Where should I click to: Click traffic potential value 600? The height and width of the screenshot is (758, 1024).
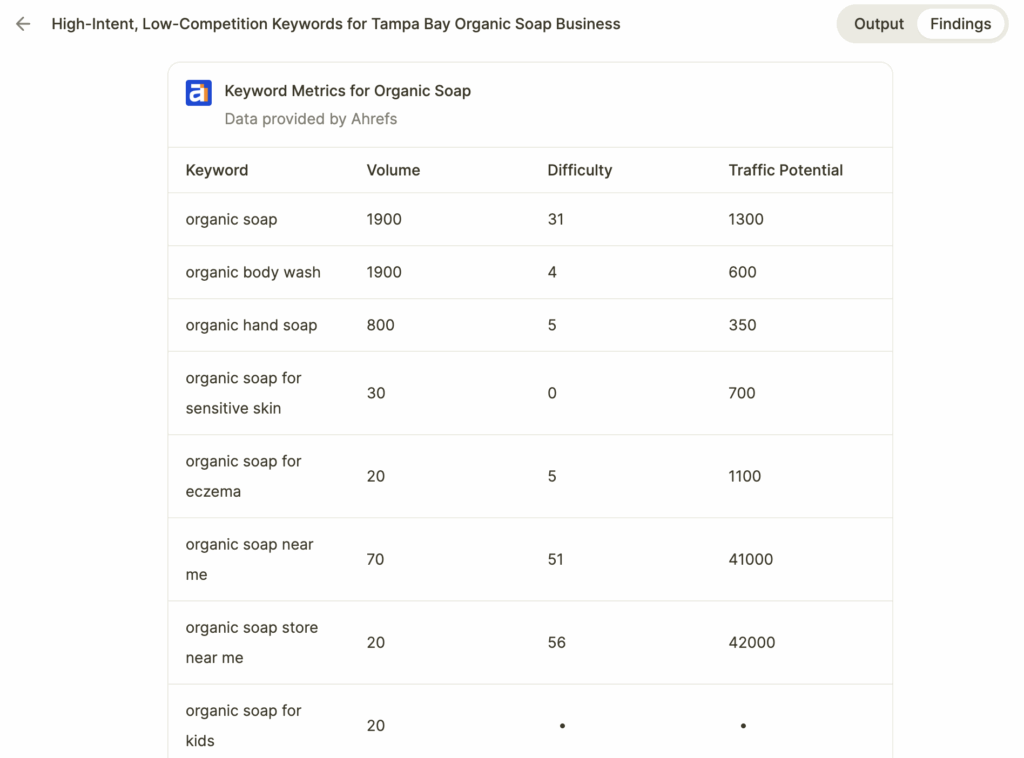(743, 272)
